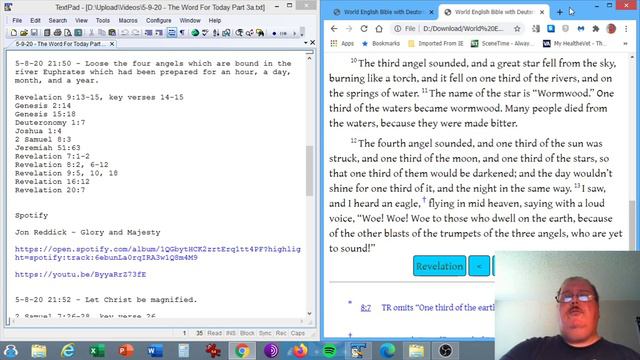The height and width of the screenshot is (360, 640).
Task: Click previous chapter '<' button
Action: click(479, 266)
